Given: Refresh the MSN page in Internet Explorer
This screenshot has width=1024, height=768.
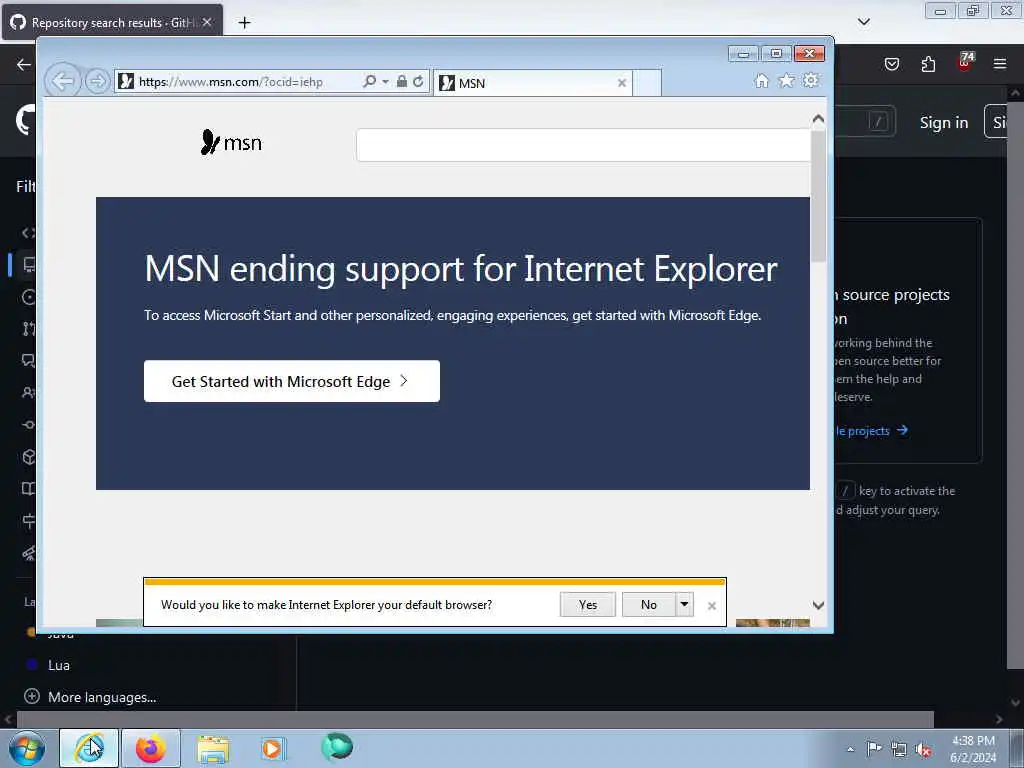Looking at the screenshot, I should tap(418, 82).
